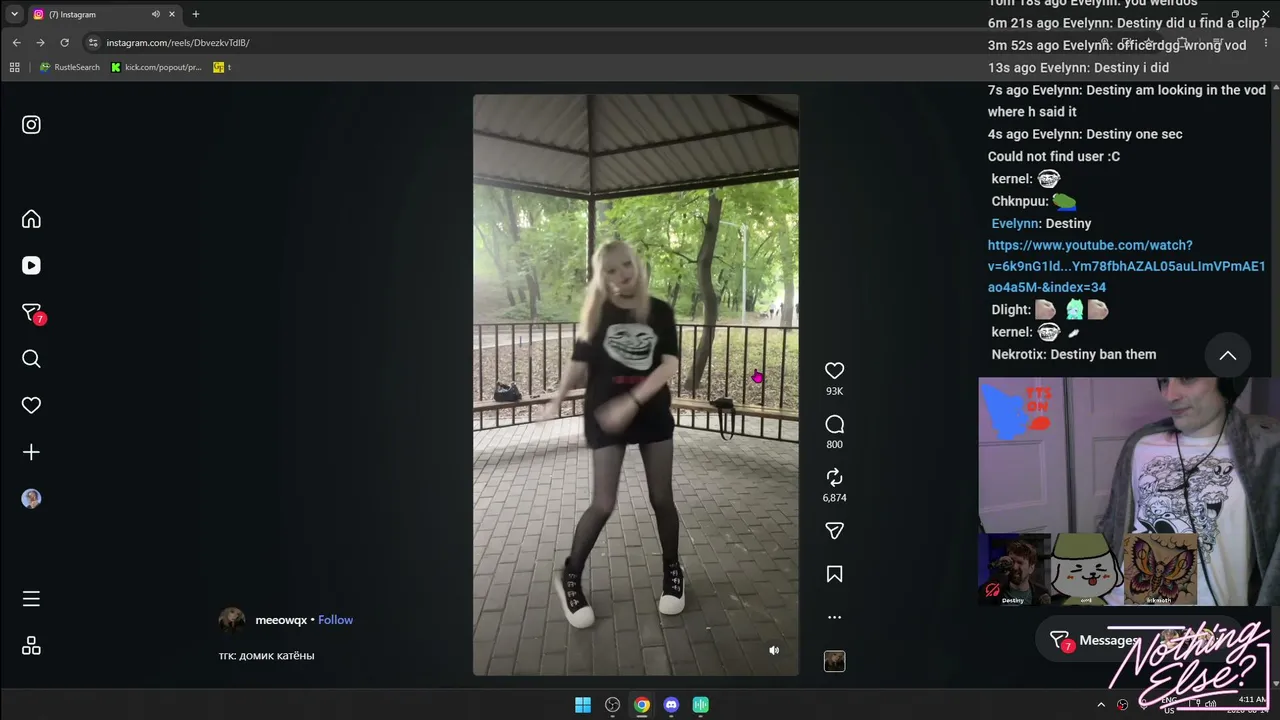Open the kick.com popout bookmark
Viewport: 1280px width, 720px height.
point(157,67)
